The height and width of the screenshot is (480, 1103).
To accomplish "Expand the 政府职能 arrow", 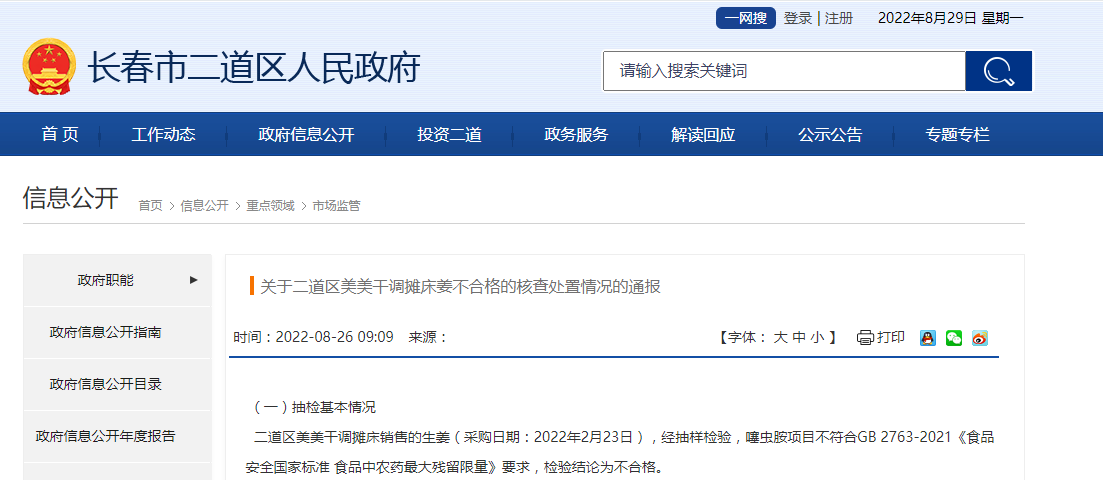I will coord(193,280).
